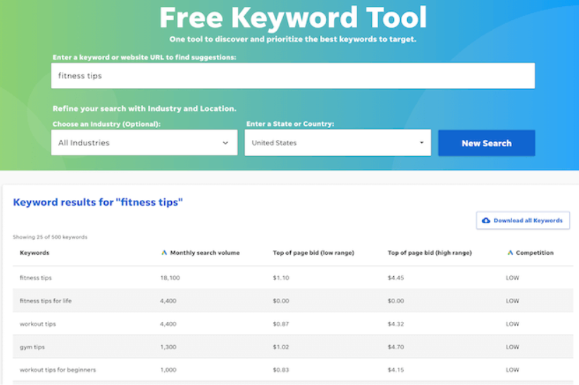579x385 pixels.
Task: Click Top of page bid (high range) header
Action: pos(429,252)
